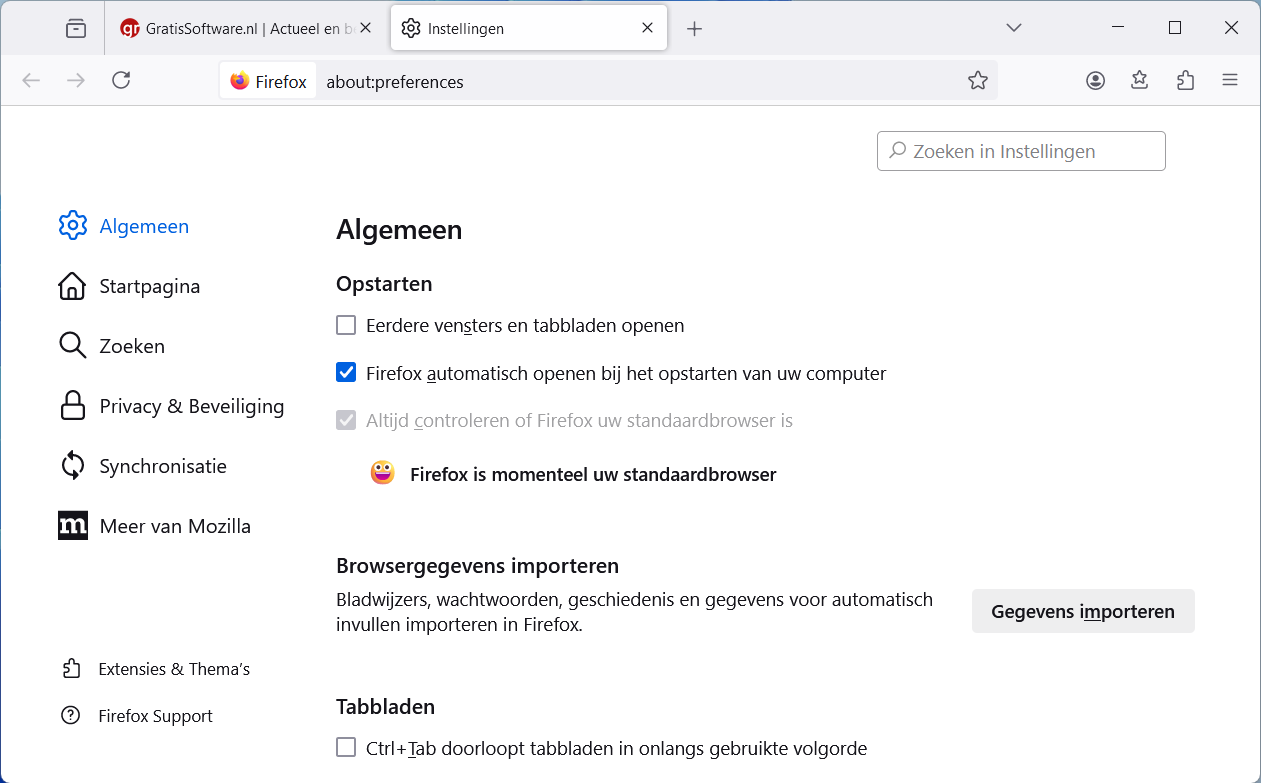Bookmark this page with the star icon
Viewport: 1261px width, 783px height.
(x=977, y=81)
